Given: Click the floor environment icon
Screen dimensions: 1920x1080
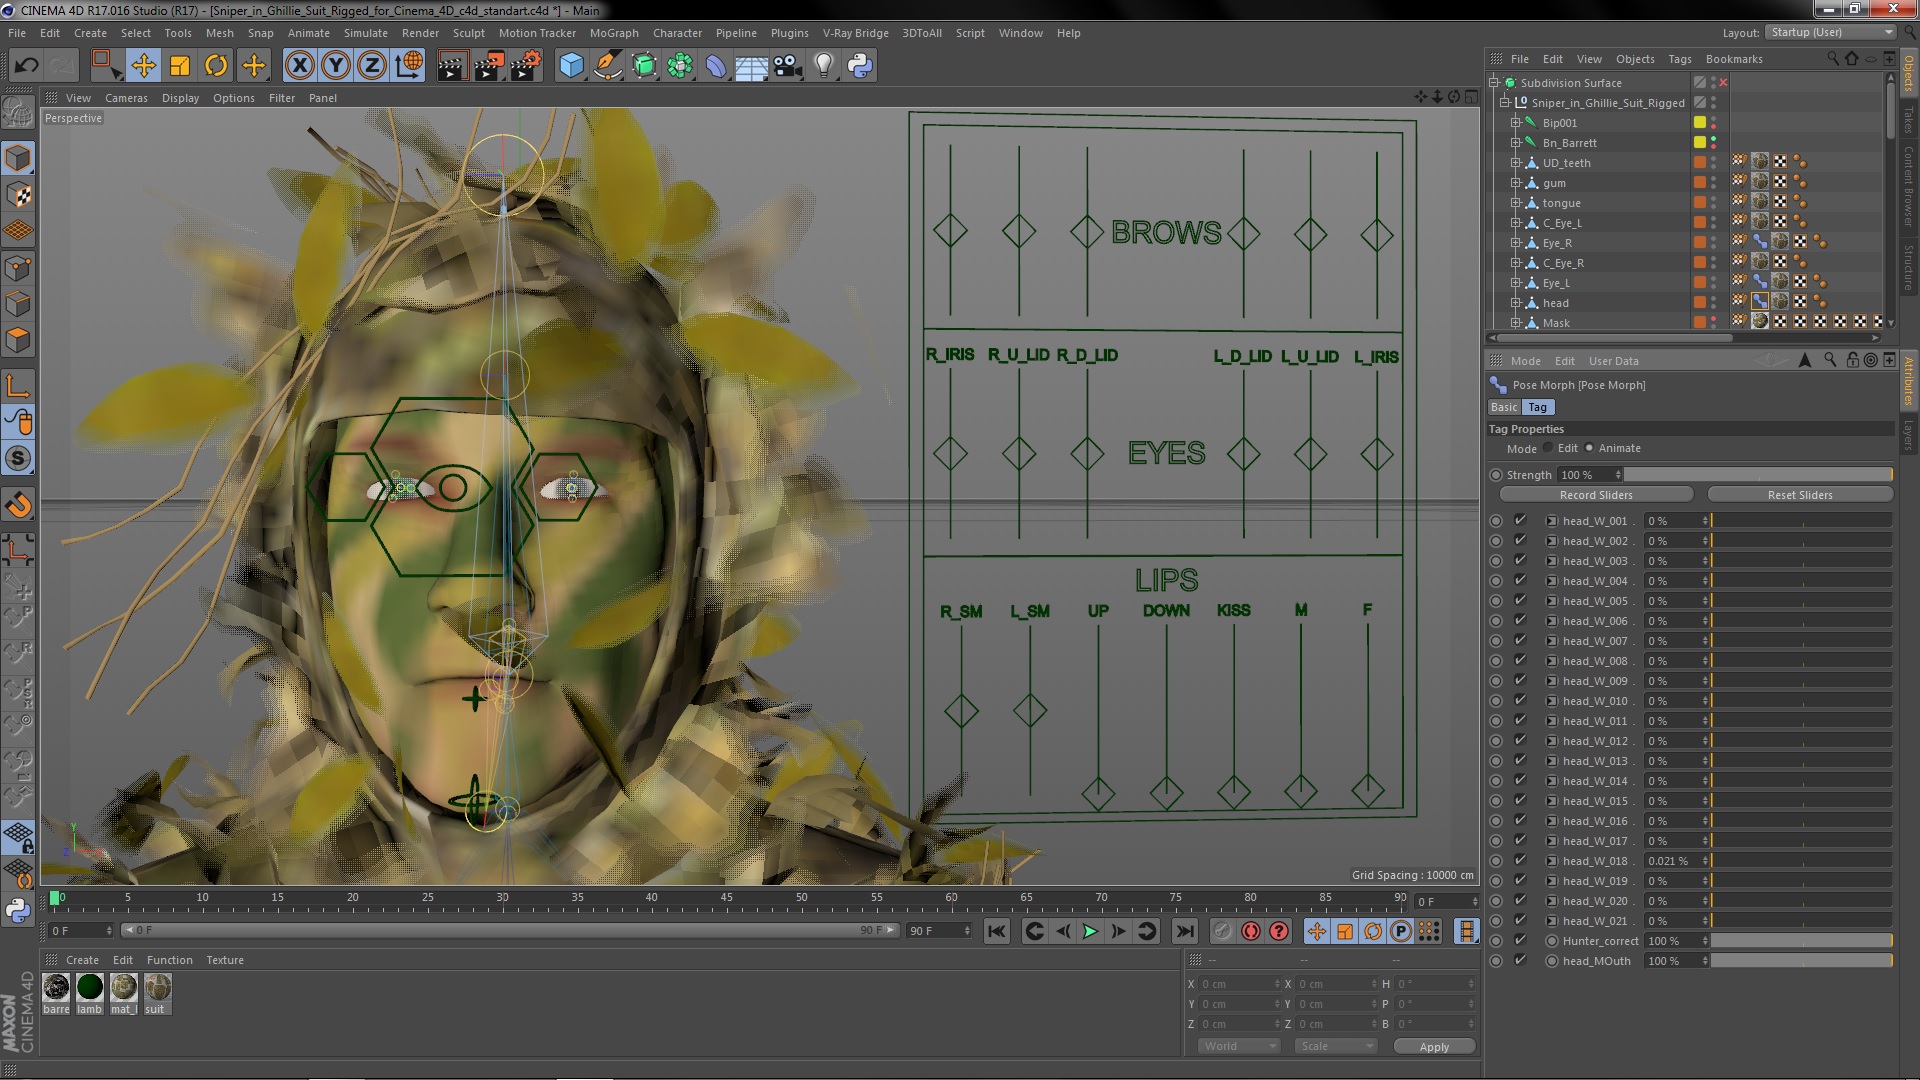Looking at the screenshot, I should click(x=752, y=66).
